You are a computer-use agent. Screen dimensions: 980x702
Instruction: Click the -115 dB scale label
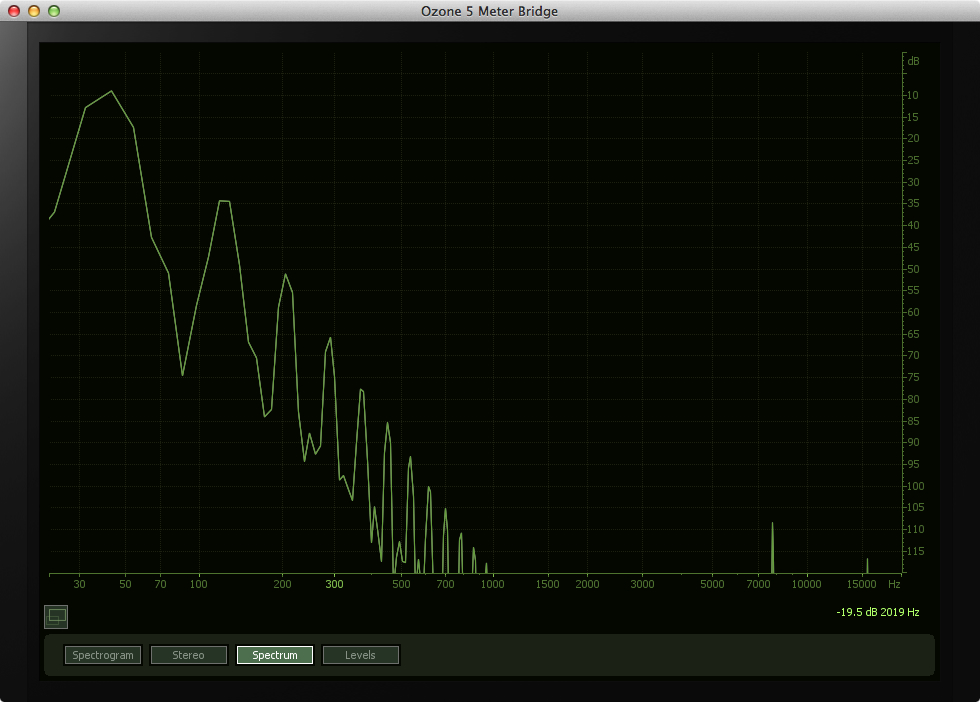(914, 551)
